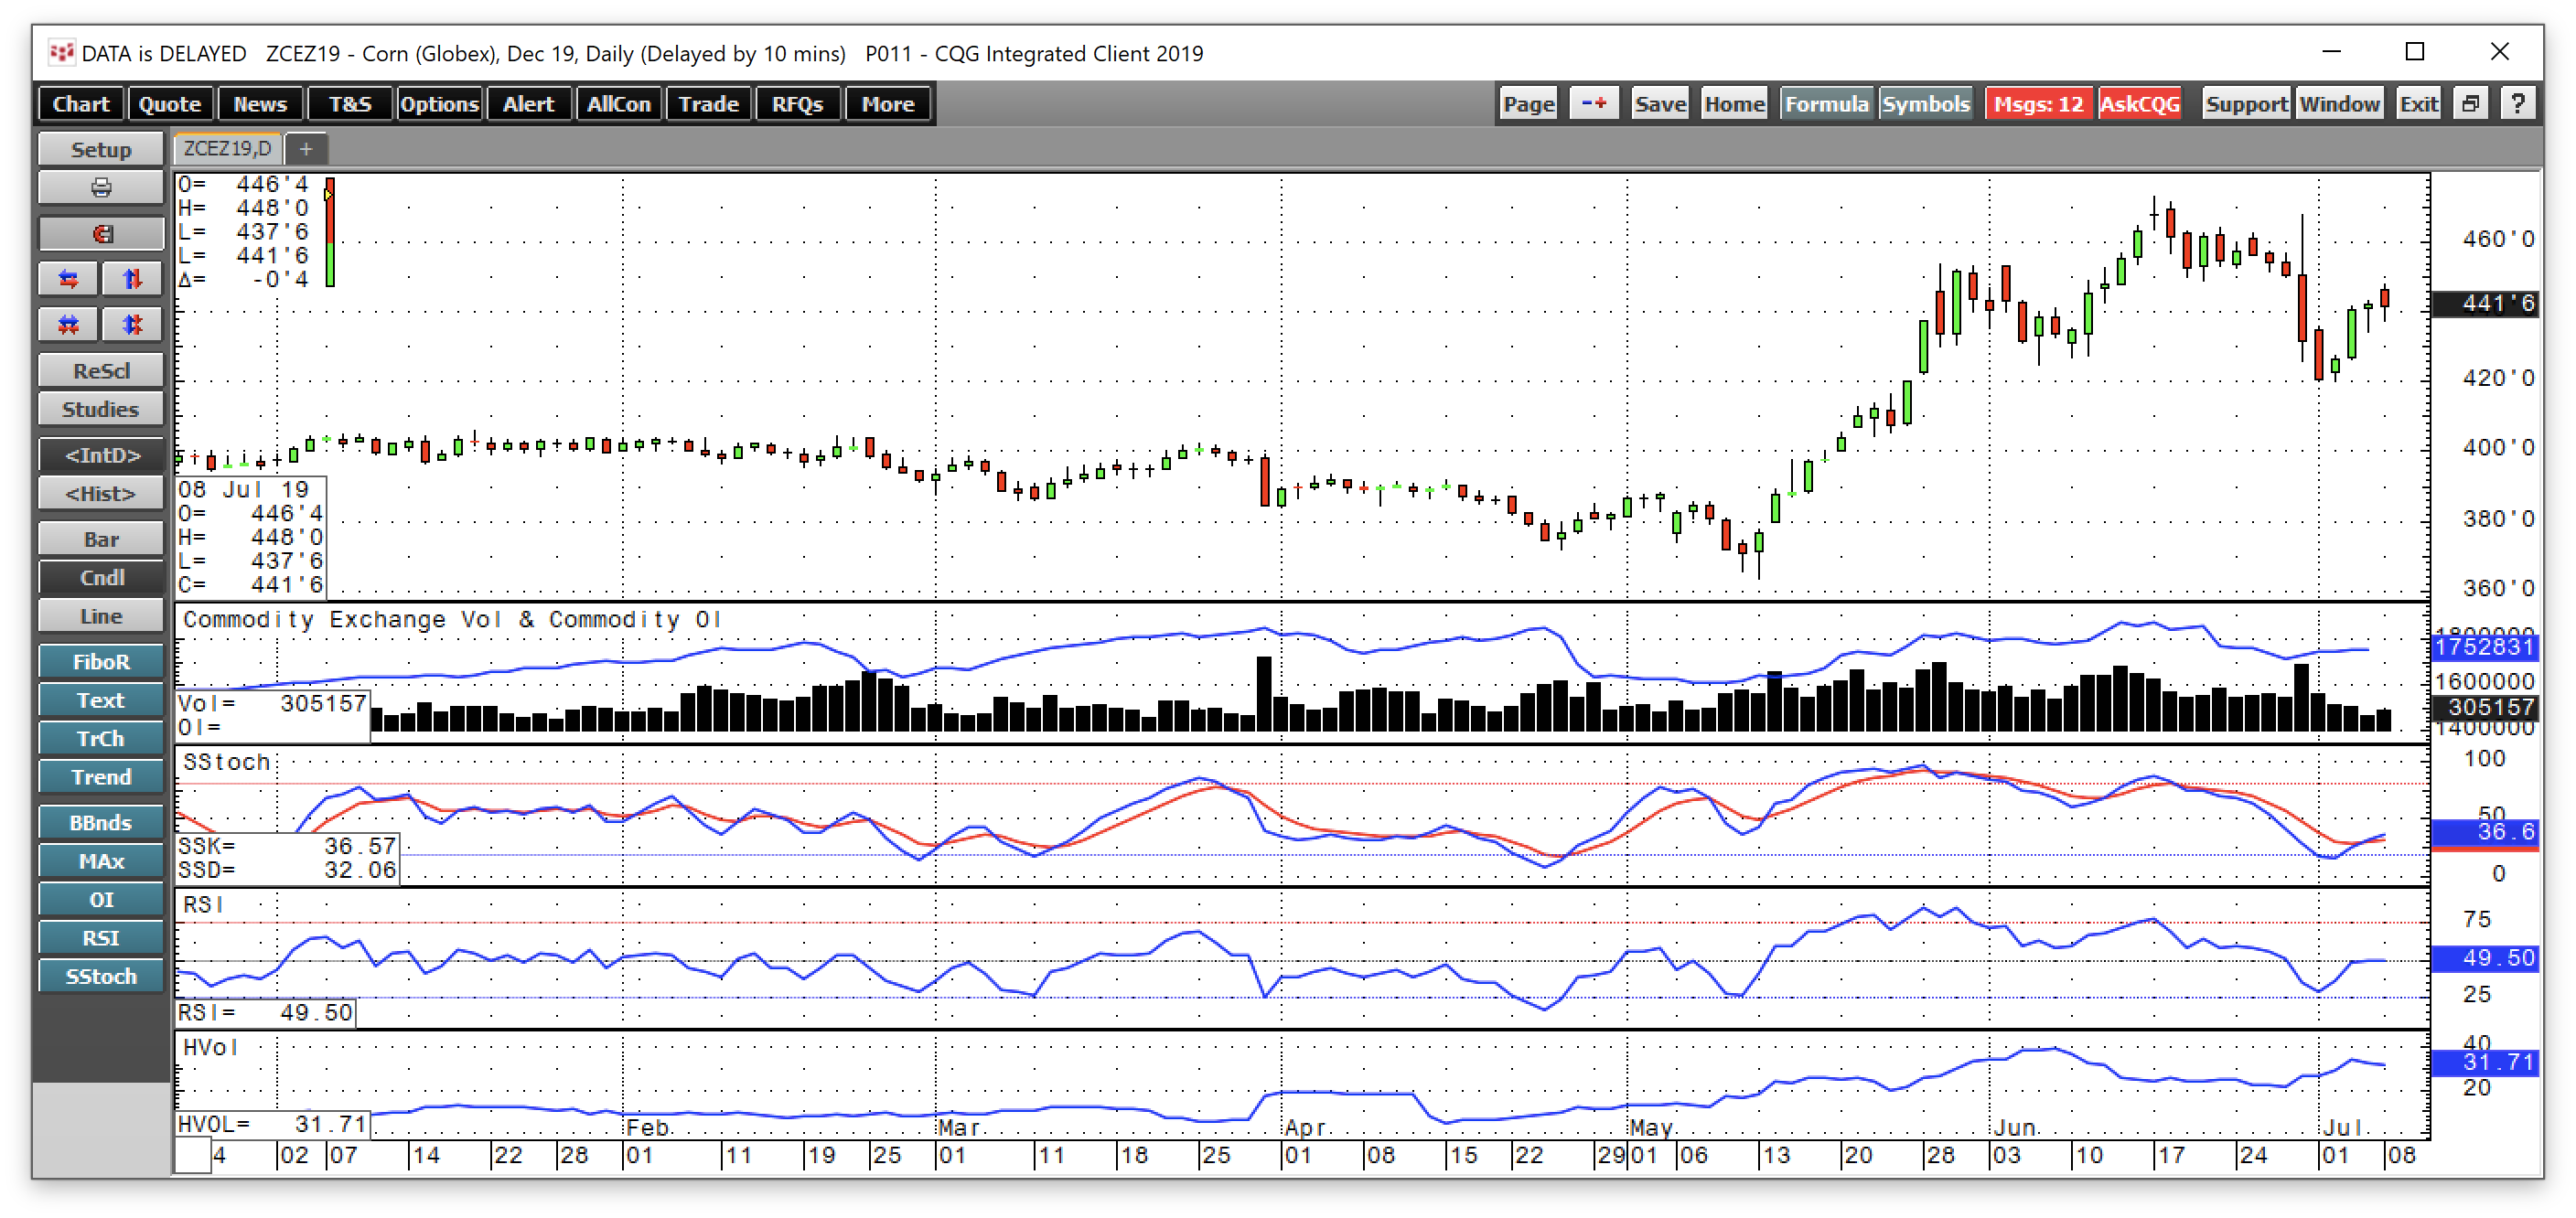2576x1218 pixels.
Task: Open the Options menu
Action: coord(439,104)
